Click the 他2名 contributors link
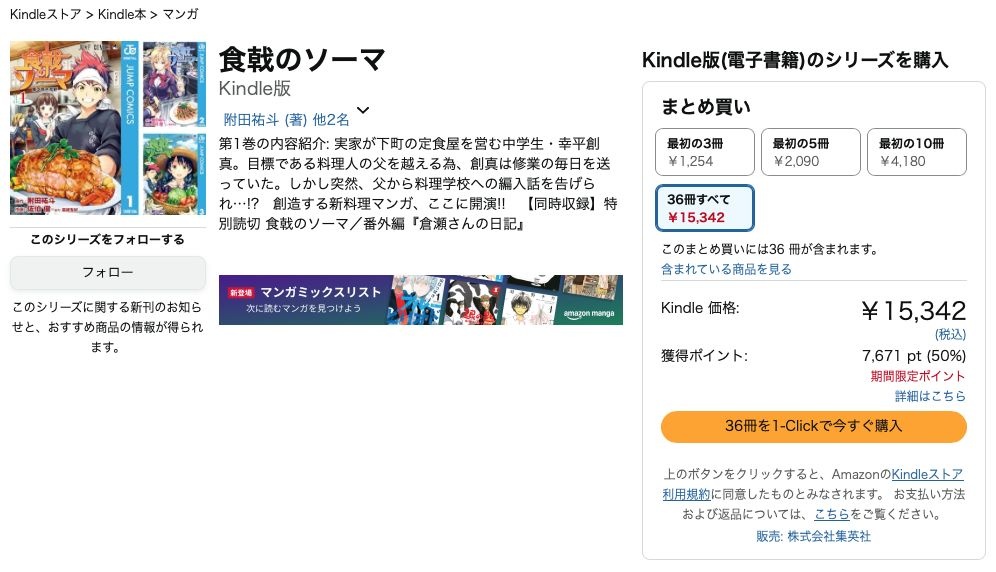Viewport: 996px width, 572px height. click(x=330, y=119)
